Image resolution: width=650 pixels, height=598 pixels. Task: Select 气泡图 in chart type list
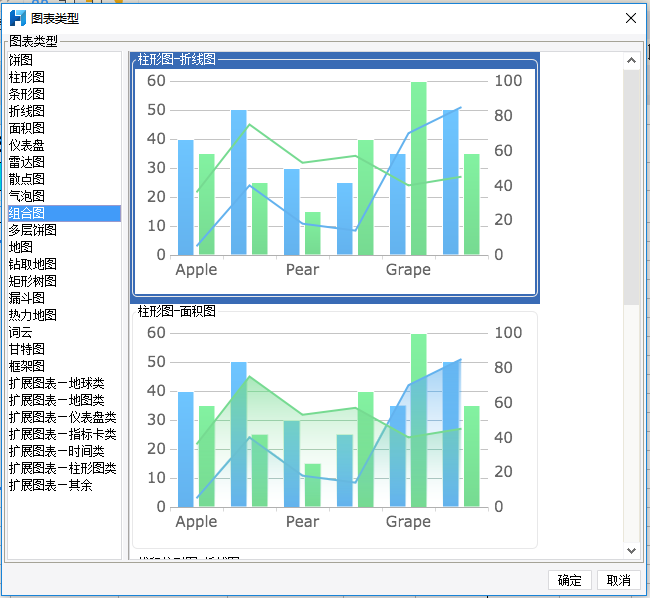pyautogui.click(x=64, y=196)
